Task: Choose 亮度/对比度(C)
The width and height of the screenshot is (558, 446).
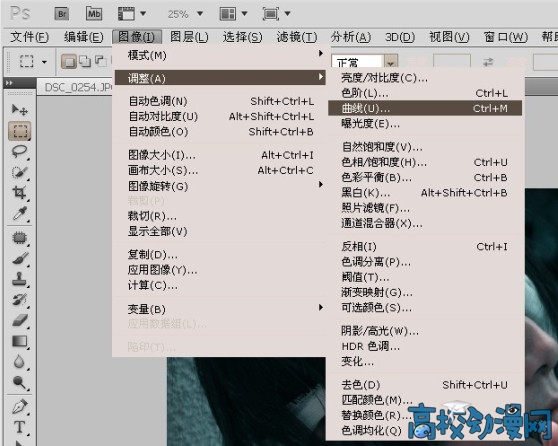Action: pyautogui.click(x=425, y=78)
